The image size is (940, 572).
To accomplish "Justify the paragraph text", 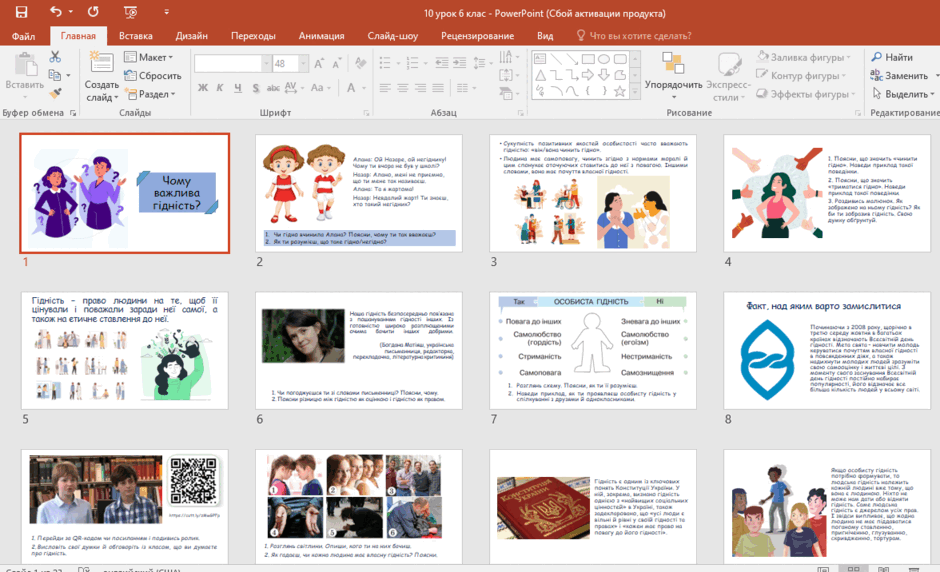I will 438,88.
